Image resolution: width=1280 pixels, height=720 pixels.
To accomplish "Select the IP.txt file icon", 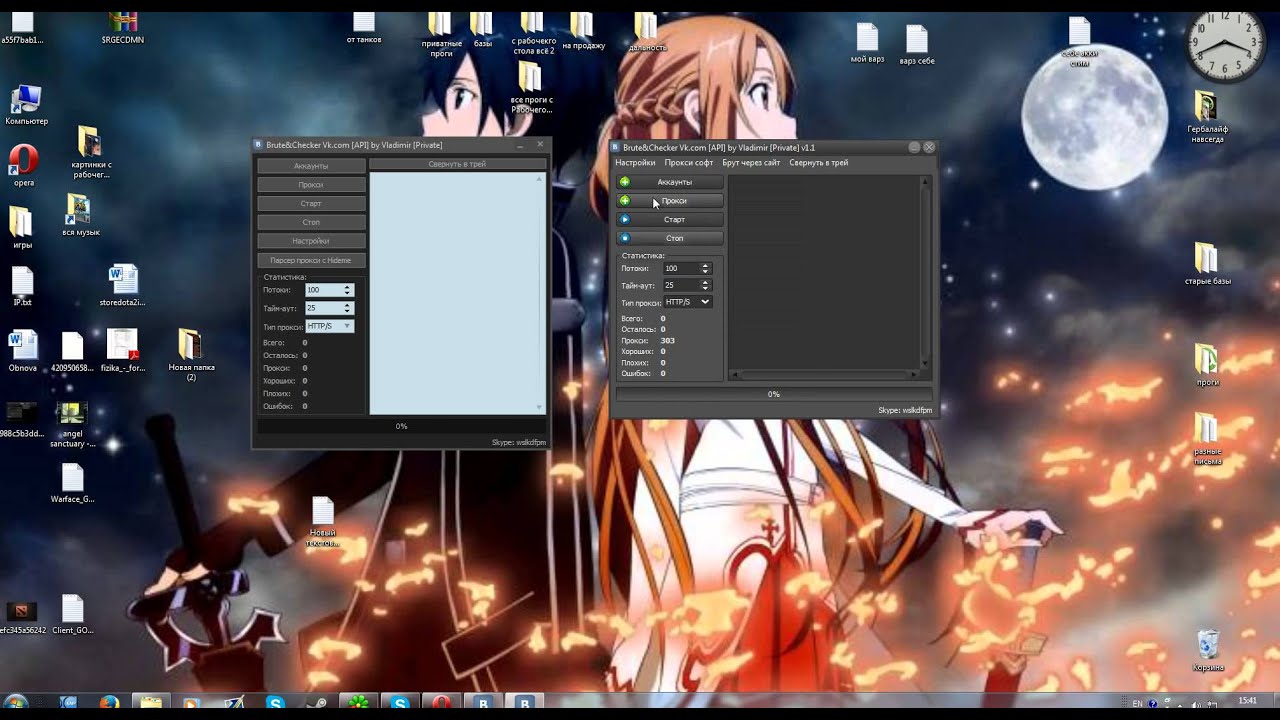I will tap(22, 287).
